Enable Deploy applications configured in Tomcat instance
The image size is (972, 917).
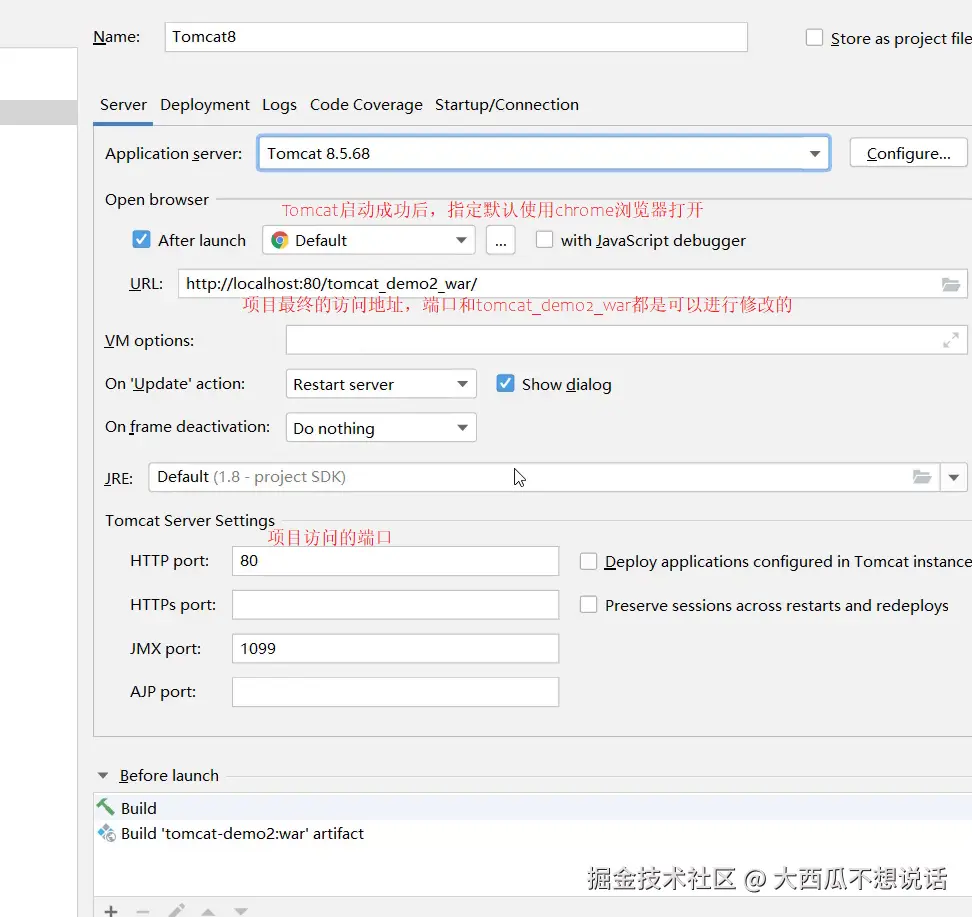[x=588, y=561]
